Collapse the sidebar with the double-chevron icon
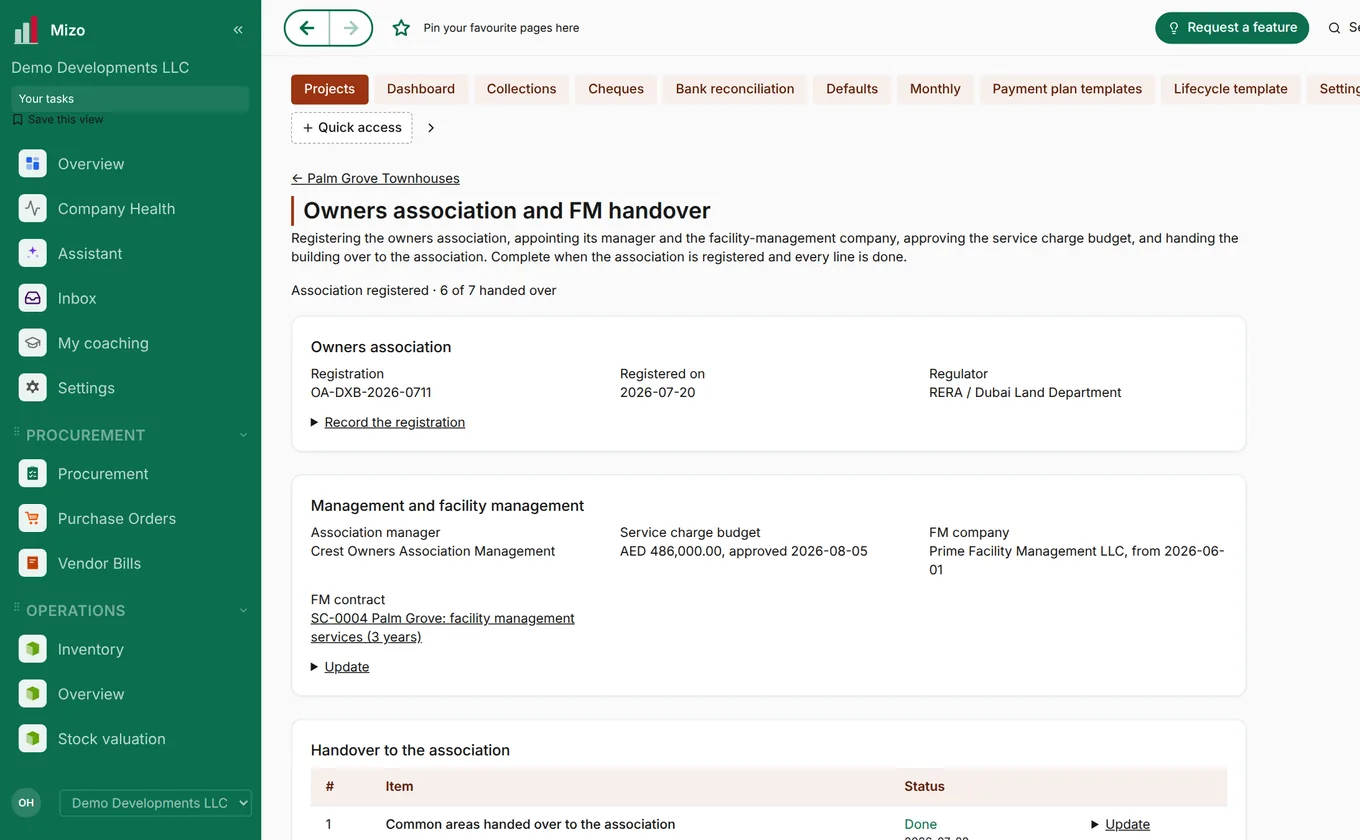The image size is (1360, 840). [x=238, y=30]
